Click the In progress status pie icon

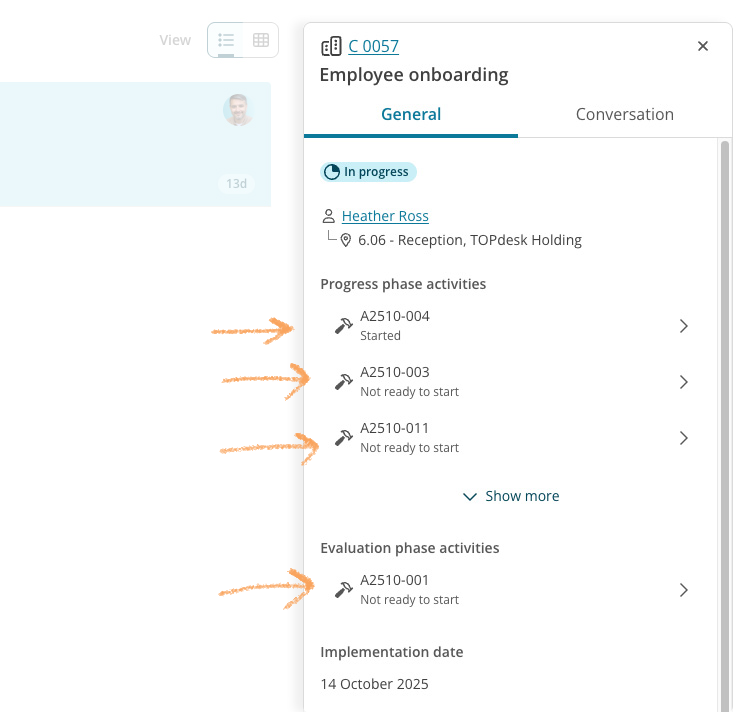(x=332, y=172)
